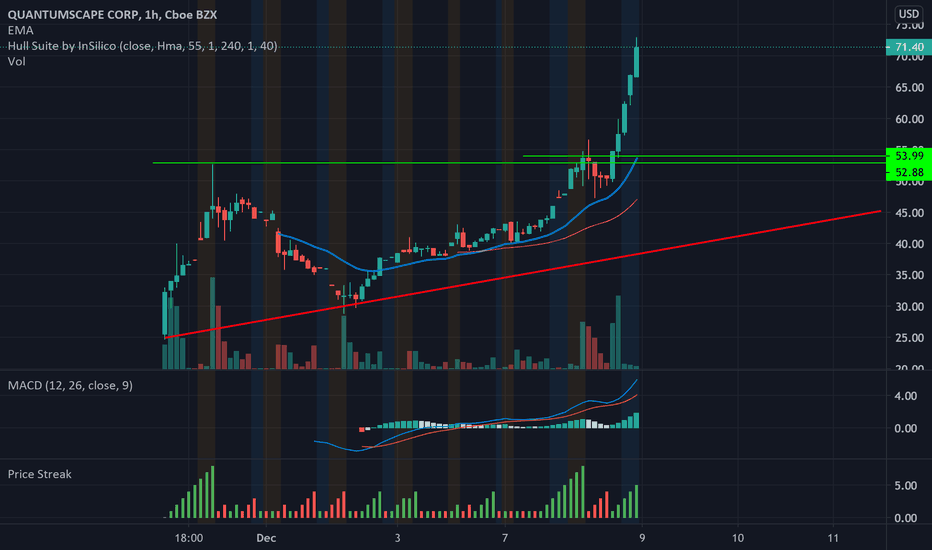Select the 53.99 green price label
The width and height of the screenshot is (932, 550).
[x=909, y=156]
